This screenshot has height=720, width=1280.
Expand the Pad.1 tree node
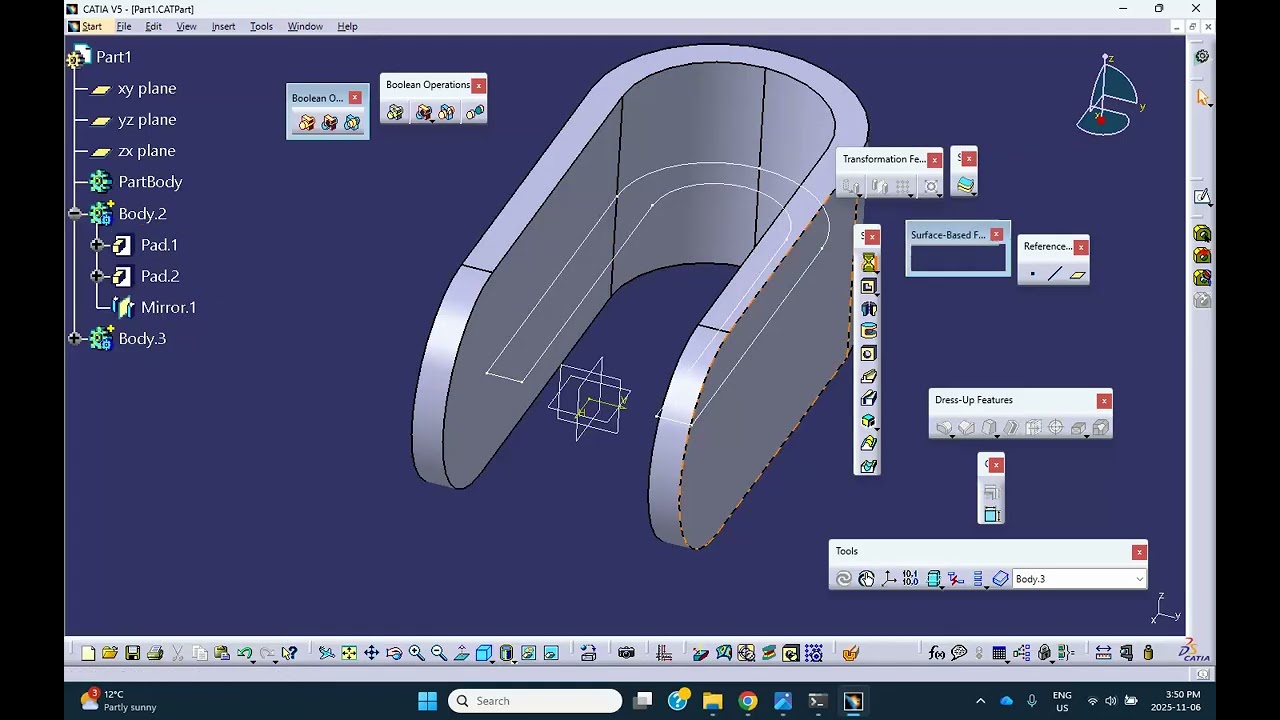tap(97, 245)
